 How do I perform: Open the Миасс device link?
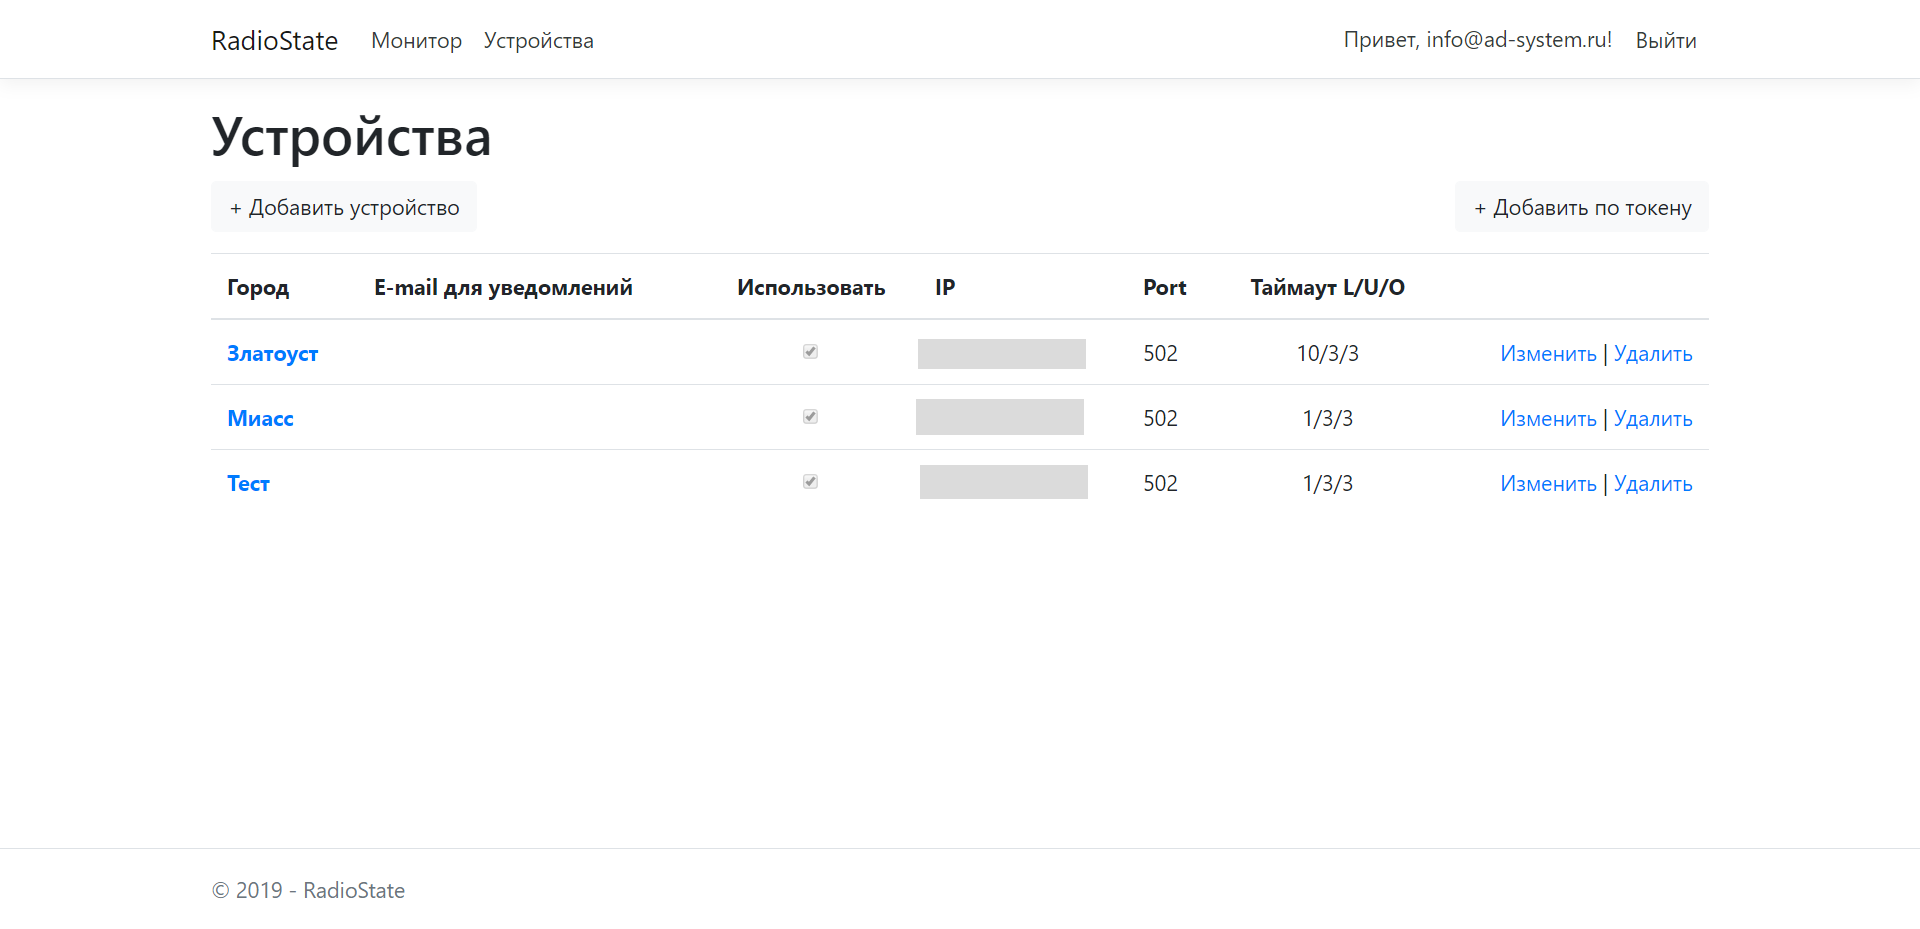click(x=260, y=419)
